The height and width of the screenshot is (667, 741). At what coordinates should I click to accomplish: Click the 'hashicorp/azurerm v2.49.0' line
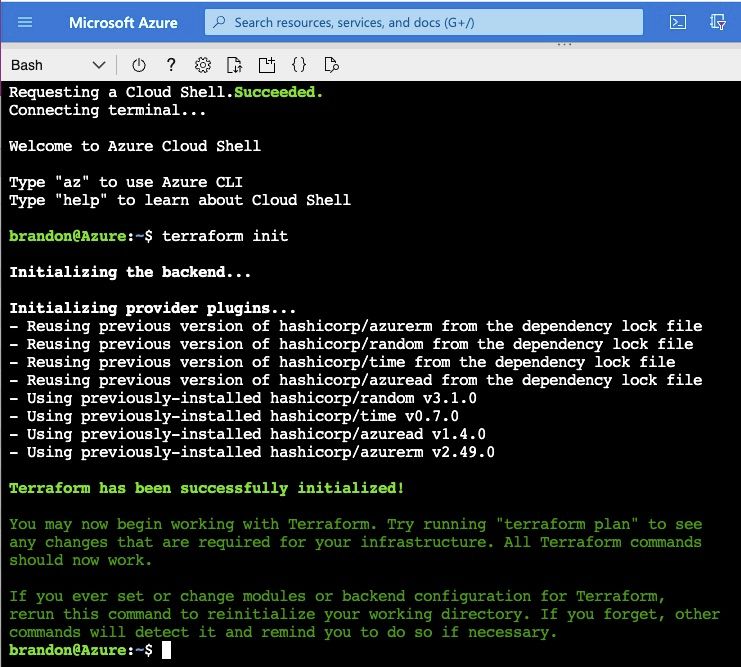pyautogui.click(x=252, y=452)
